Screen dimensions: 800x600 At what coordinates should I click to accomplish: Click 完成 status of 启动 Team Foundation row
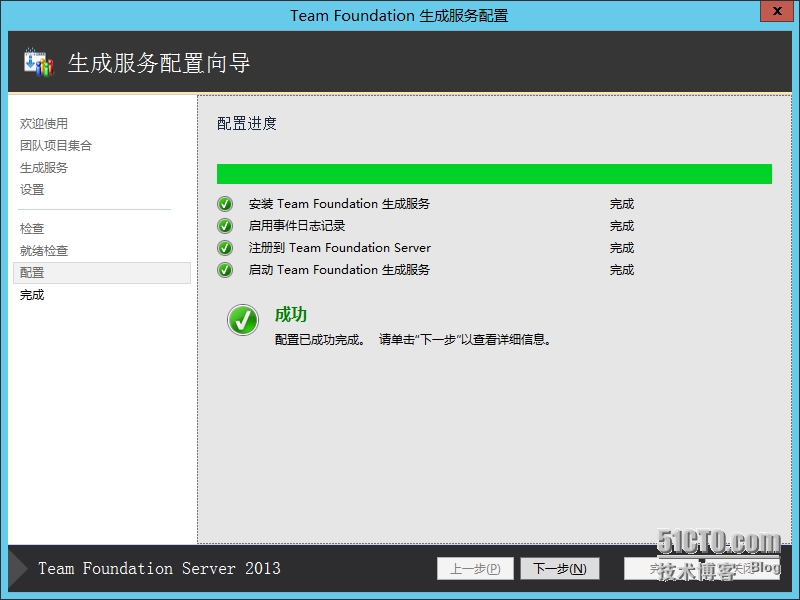pyautogui.click(x=622, y=270)
